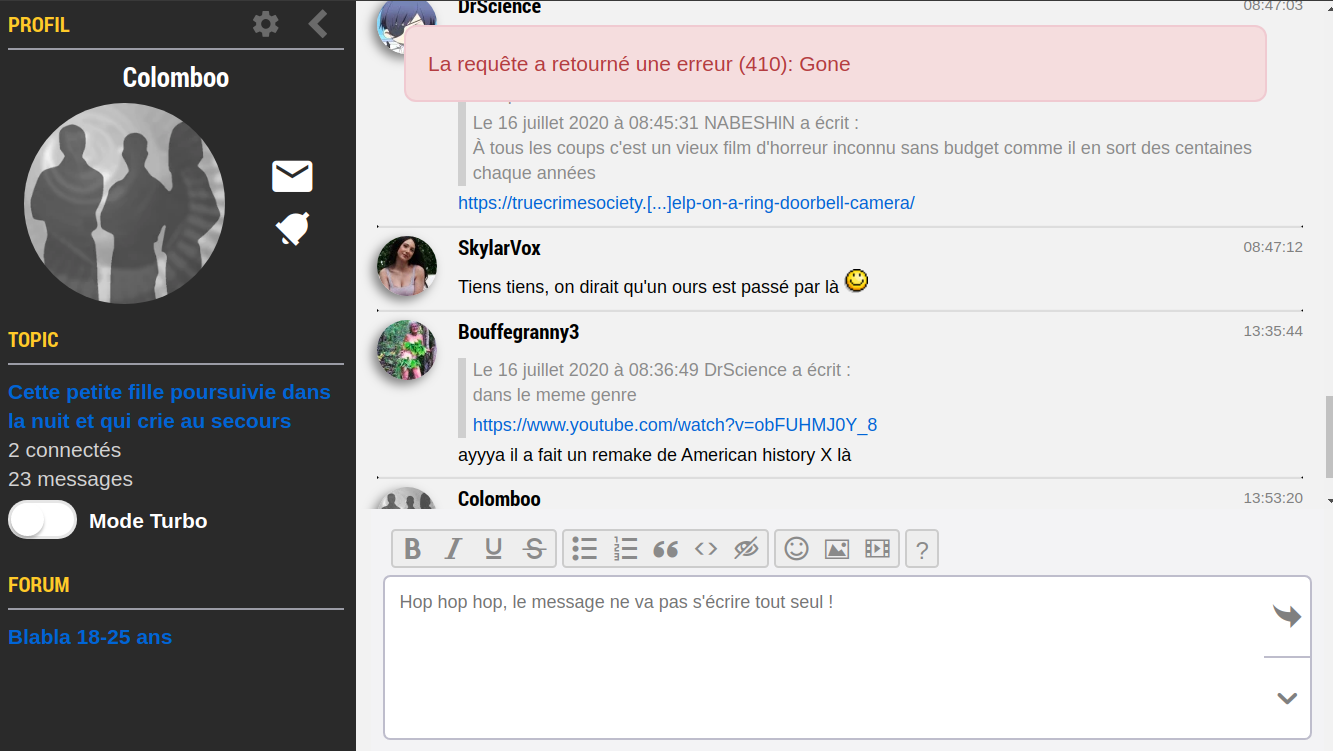Insert a video via film icon
This screenshot has width=1333, height=751.
[x=877, y=549]
